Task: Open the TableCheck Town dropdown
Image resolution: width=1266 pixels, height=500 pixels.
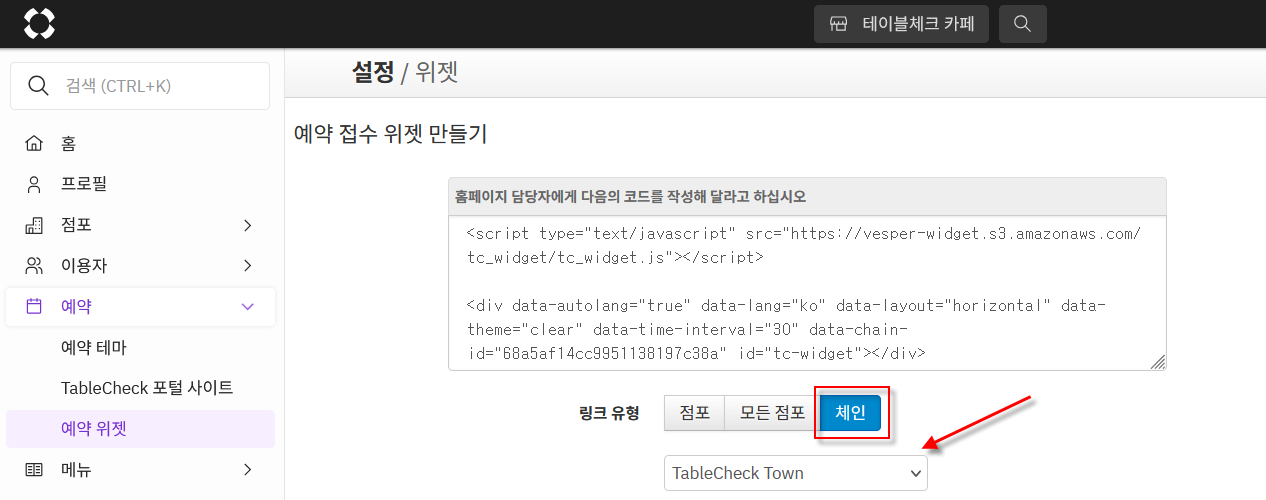Action: coord(796,473)
